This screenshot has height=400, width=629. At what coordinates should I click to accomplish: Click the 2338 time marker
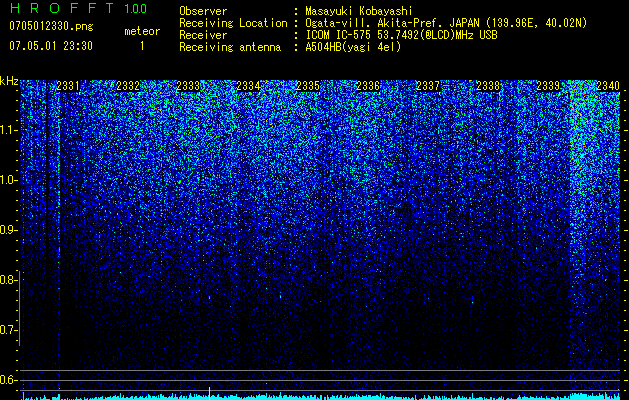click(x=488, y=86)
